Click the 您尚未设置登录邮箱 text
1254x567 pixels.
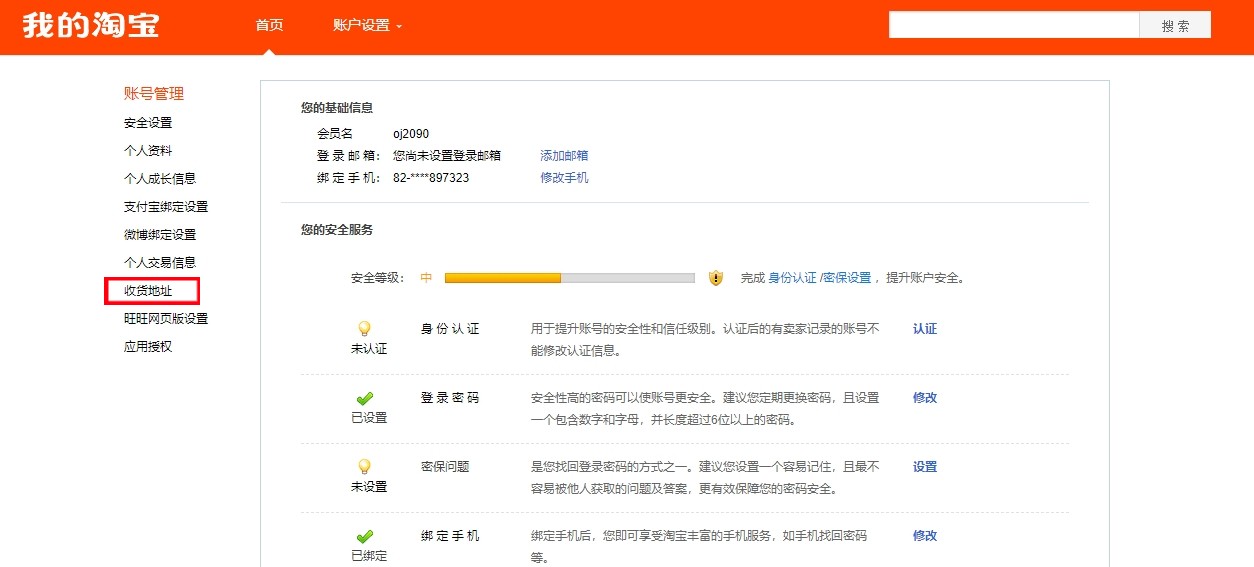click(447, 156)
